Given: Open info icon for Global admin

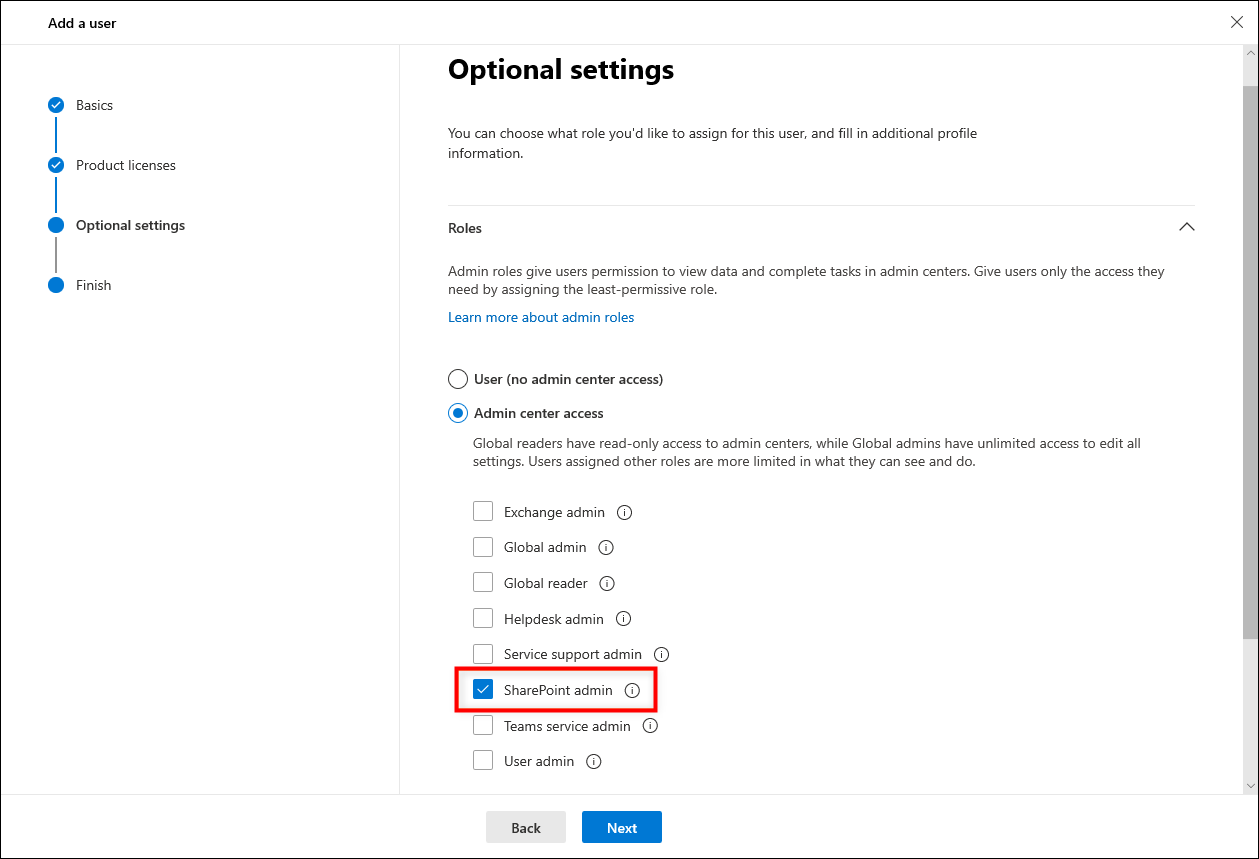Looking at the screenshot, I should [x=606, y=548].
